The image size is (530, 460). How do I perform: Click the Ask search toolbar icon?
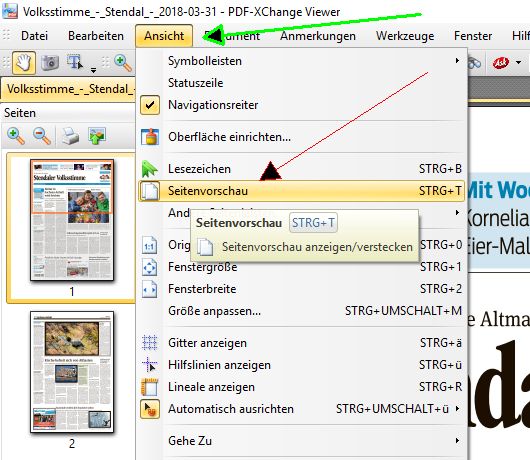coord(501,63)
